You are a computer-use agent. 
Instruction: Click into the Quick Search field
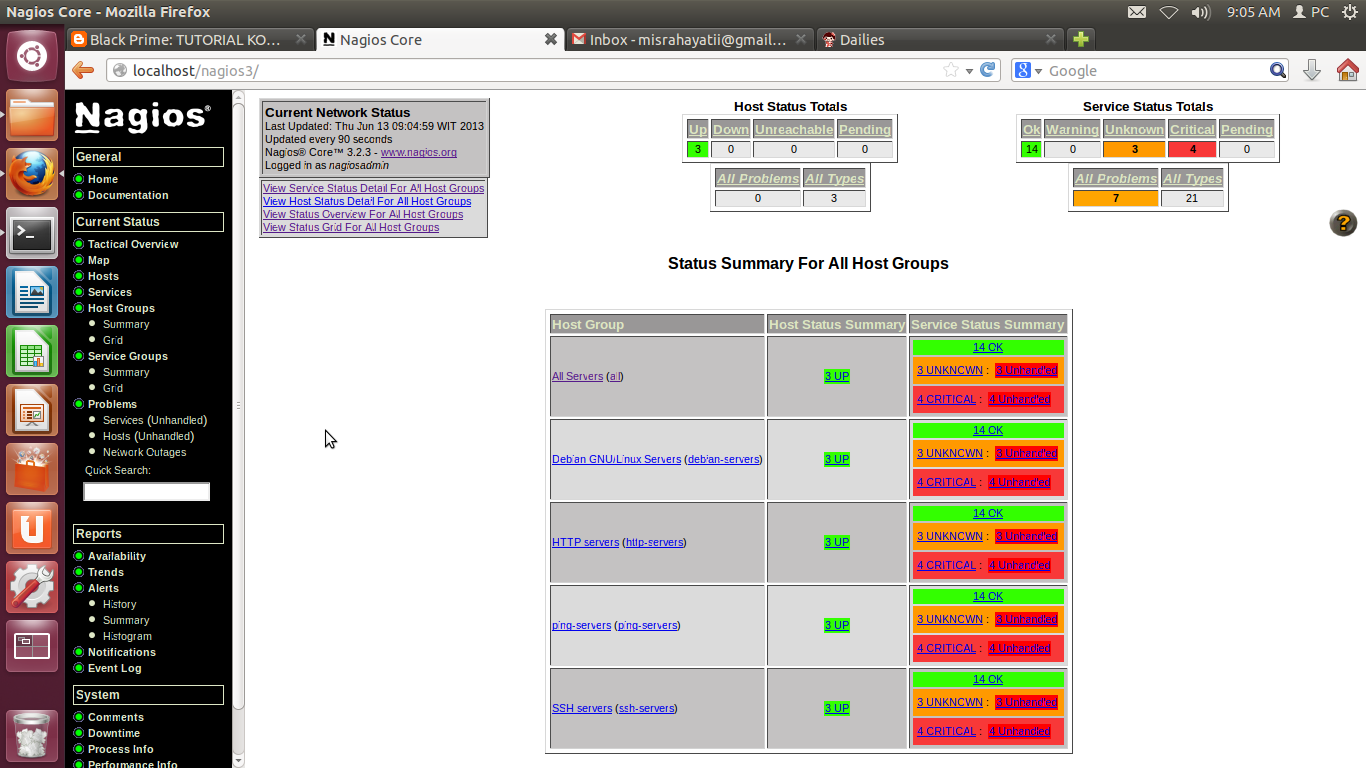[146, 491]
